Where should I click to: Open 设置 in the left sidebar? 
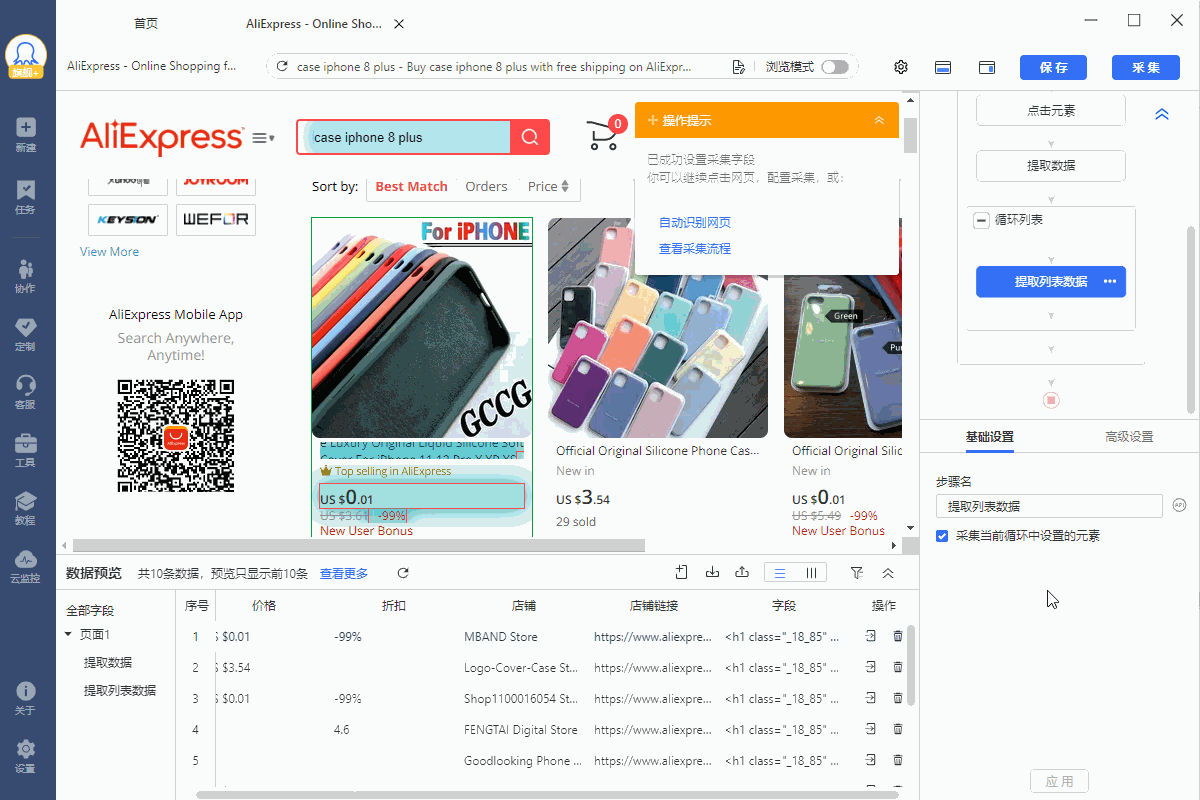tap(26, 756)
